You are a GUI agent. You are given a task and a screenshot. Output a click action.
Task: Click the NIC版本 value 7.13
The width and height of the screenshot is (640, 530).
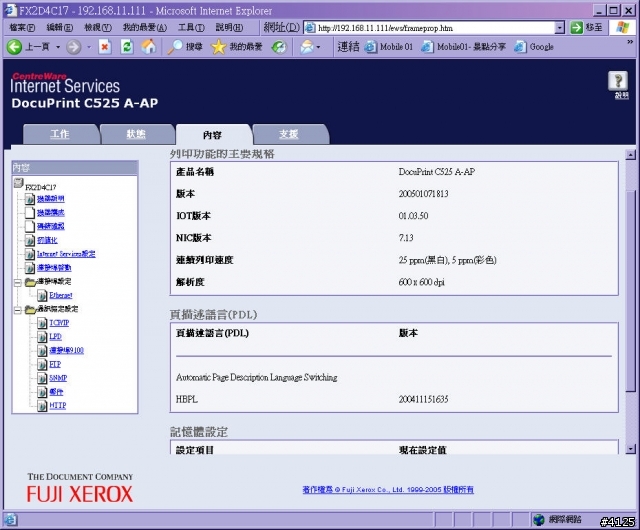(406, 238)
